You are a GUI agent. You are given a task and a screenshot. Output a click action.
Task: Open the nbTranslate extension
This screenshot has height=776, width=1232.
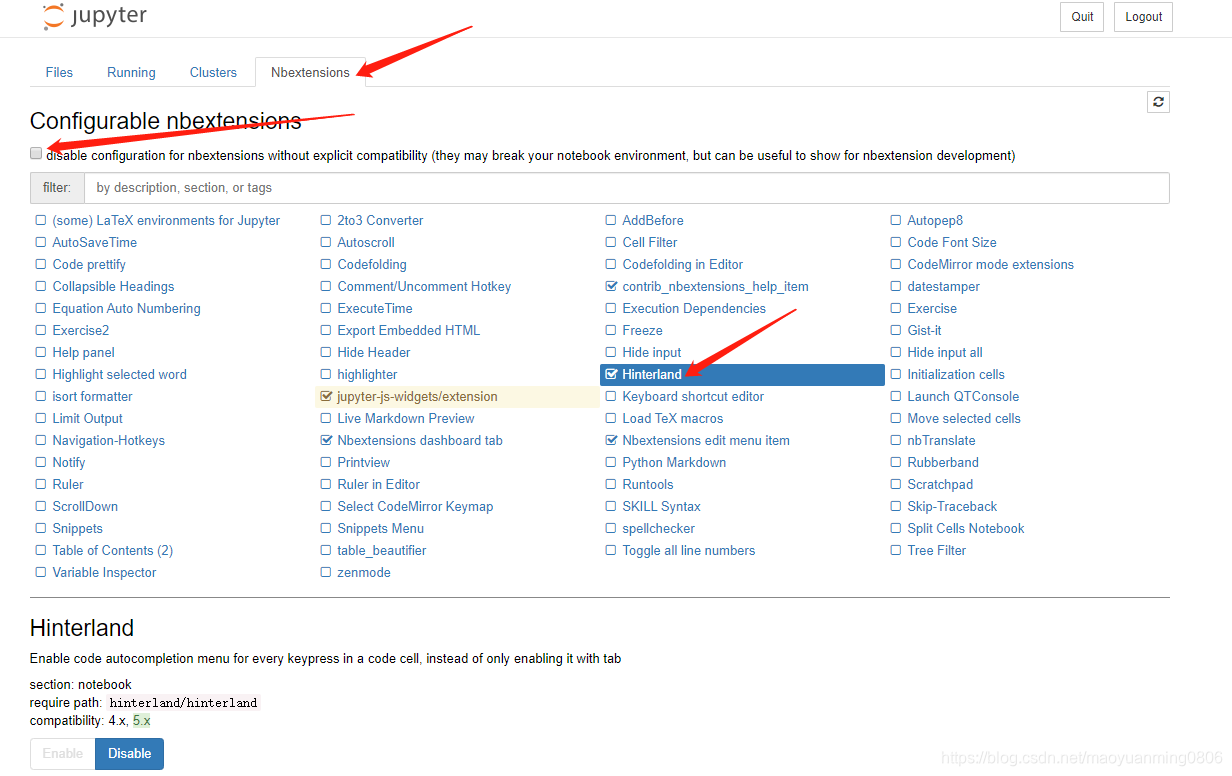(x=941, y=441)
